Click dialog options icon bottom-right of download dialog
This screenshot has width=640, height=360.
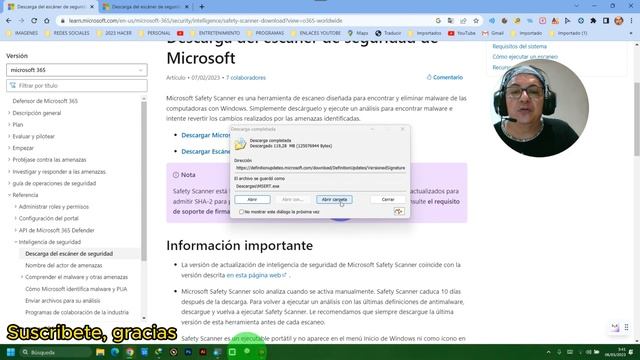point(399,211)
